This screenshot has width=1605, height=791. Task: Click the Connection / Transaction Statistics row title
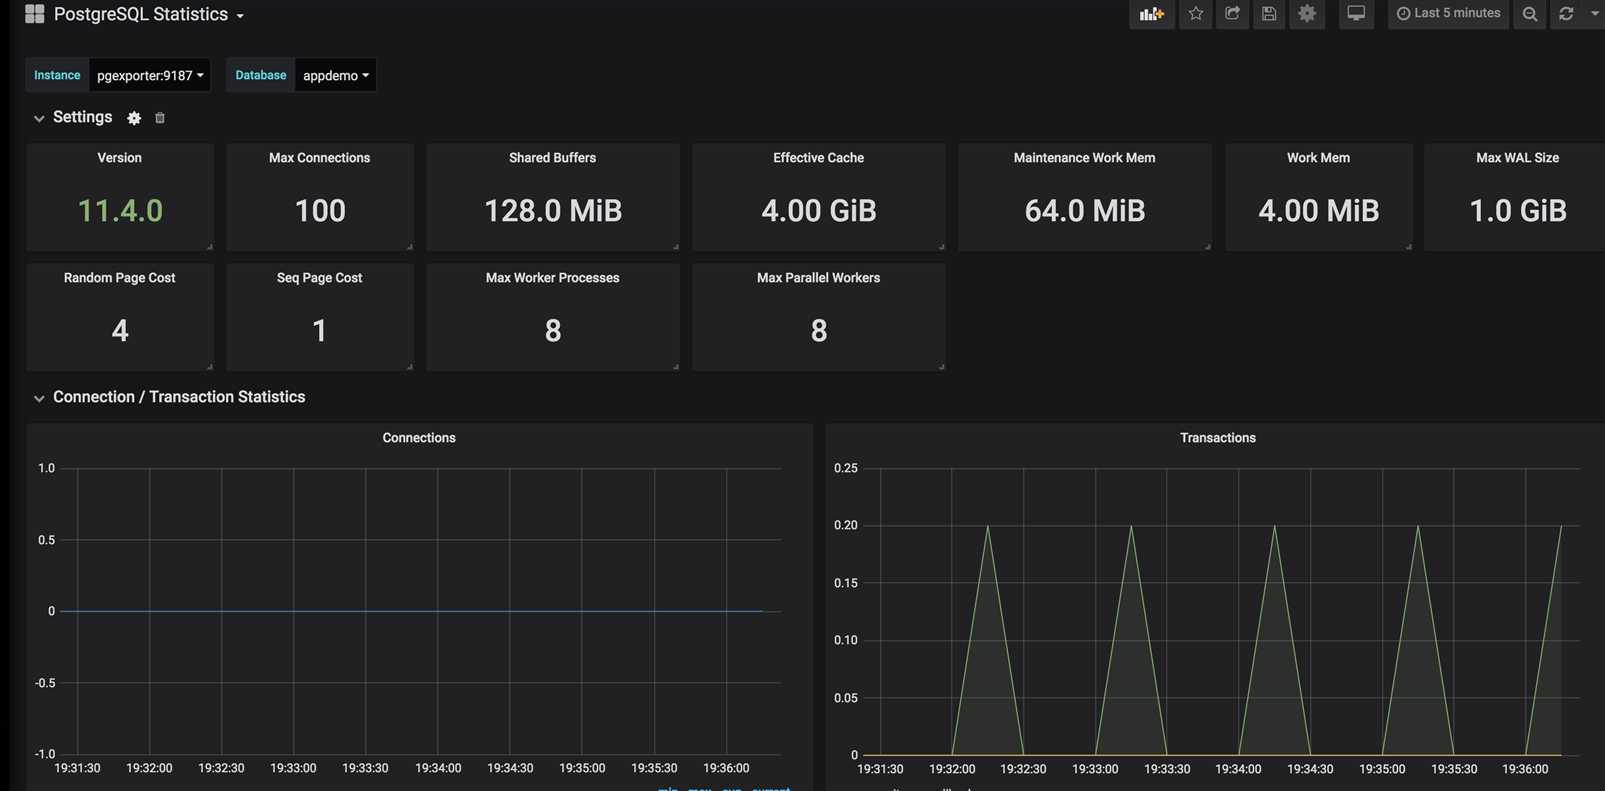(x=179, y=397)
